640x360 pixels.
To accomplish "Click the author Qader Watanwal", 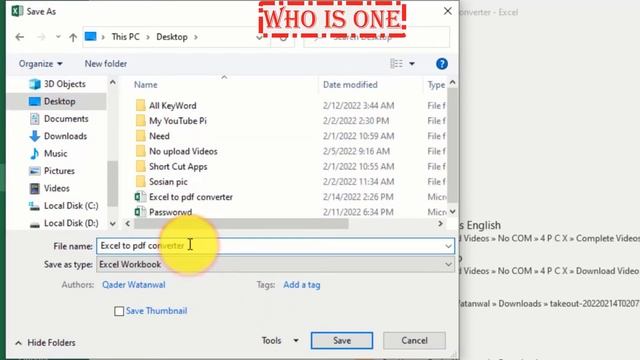I will (133, 285).
